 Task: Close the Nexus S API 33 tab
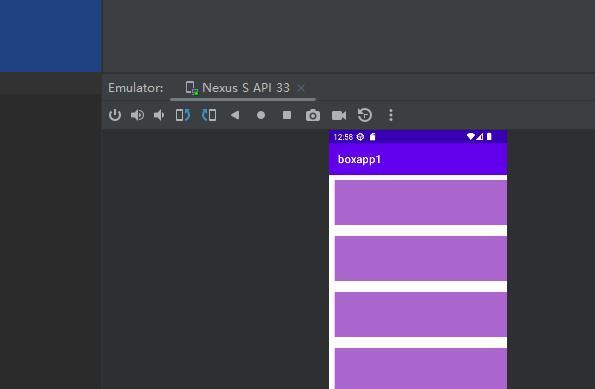[x=301, y=88]
